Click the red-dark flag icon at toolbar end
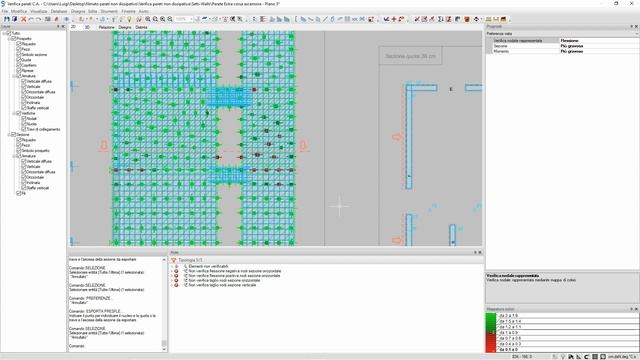The image size is (640, 360). pyautogui.click(x=504, y=19)
